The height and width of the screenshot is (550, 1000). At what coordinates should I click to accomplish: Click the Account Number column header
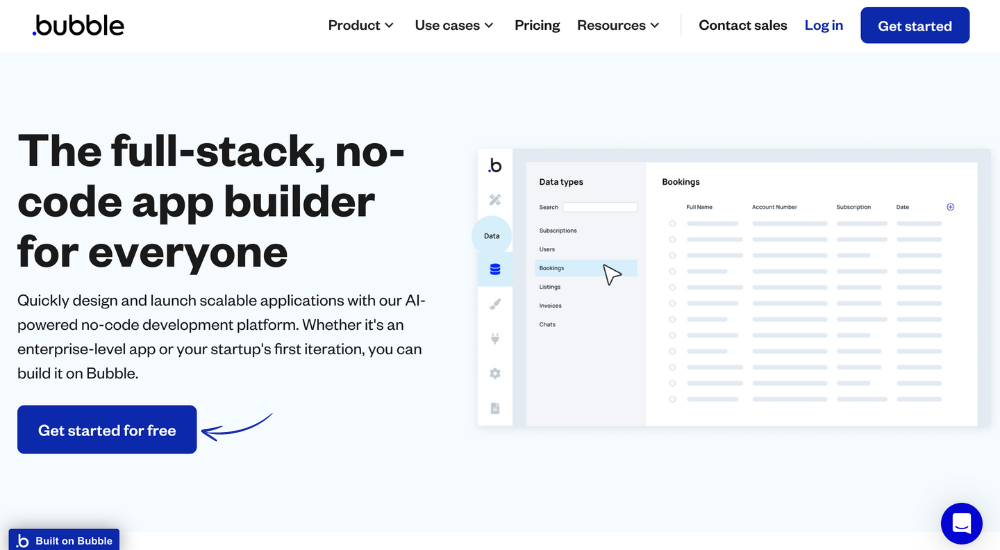775,207
